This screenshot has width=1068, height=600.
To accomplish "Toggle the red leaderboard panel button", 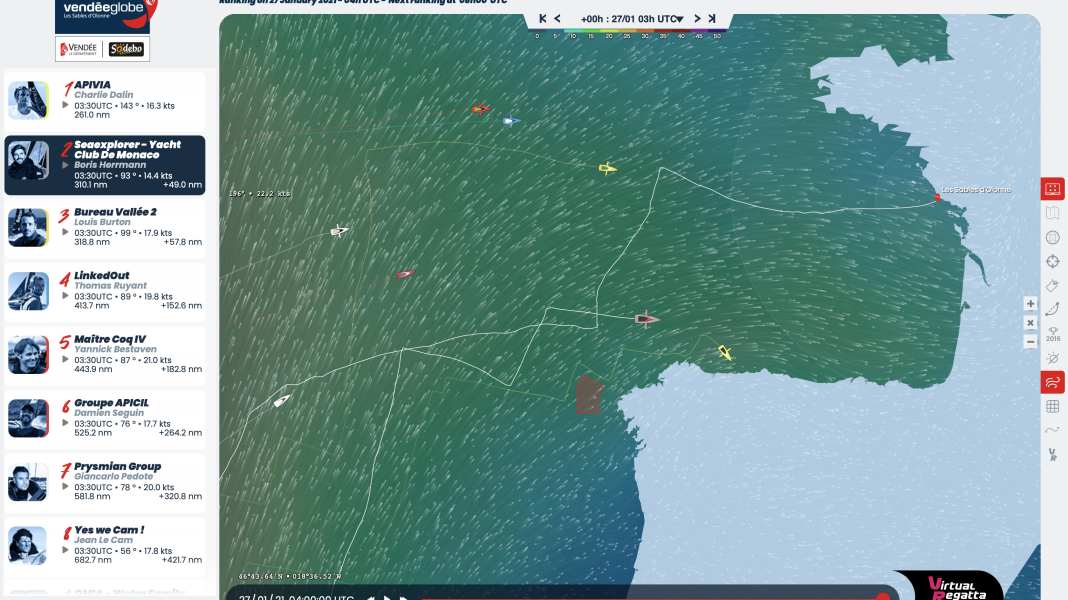I will coord(1052,189).
